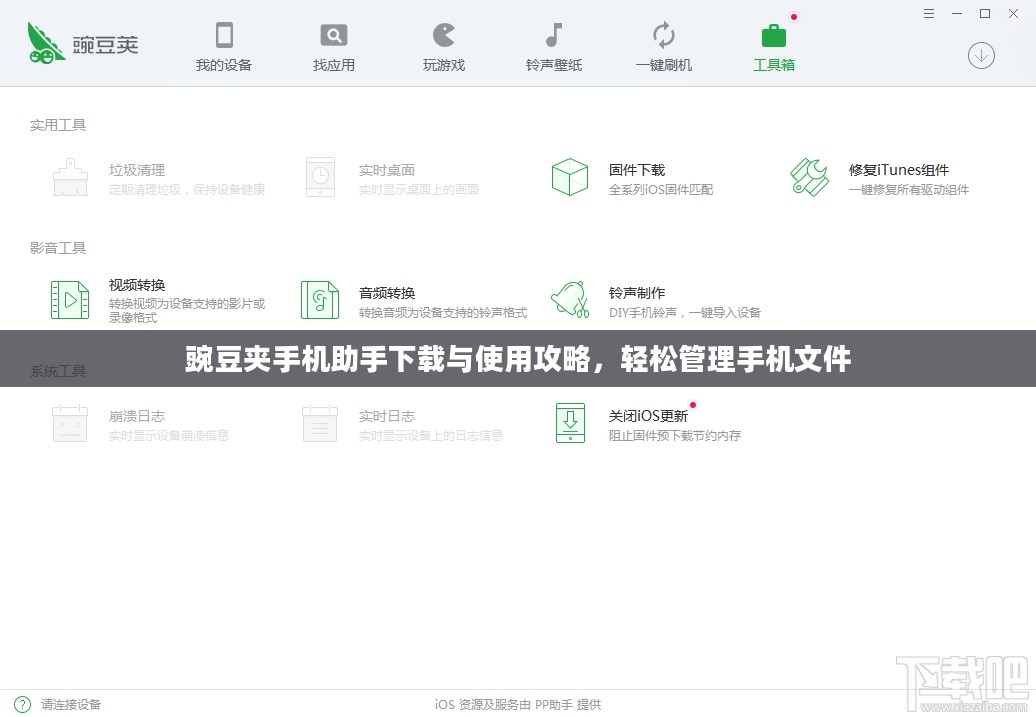
Task: Open the 音频转换 tool
Action: pos(387,293)
